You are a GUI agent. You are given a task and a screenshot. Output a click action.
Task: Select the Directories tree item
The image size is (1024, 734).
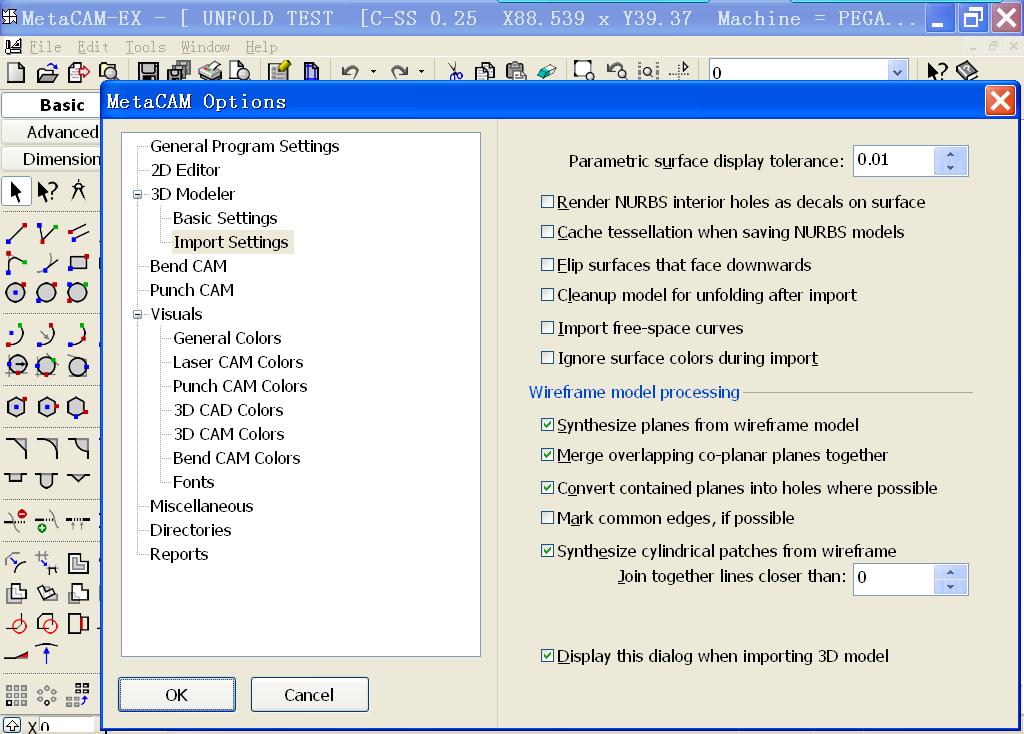(191, 530)
